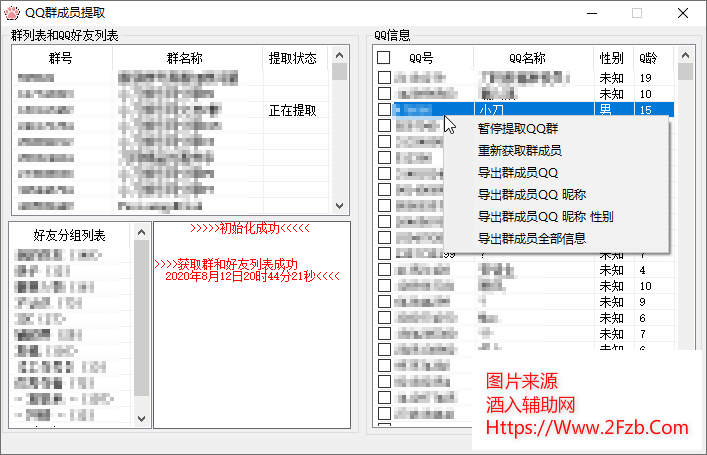Click the 2020年8月12日 timestamp log line
The height and width of the screenshot is (455, 707).
click(x=252, y=276)
